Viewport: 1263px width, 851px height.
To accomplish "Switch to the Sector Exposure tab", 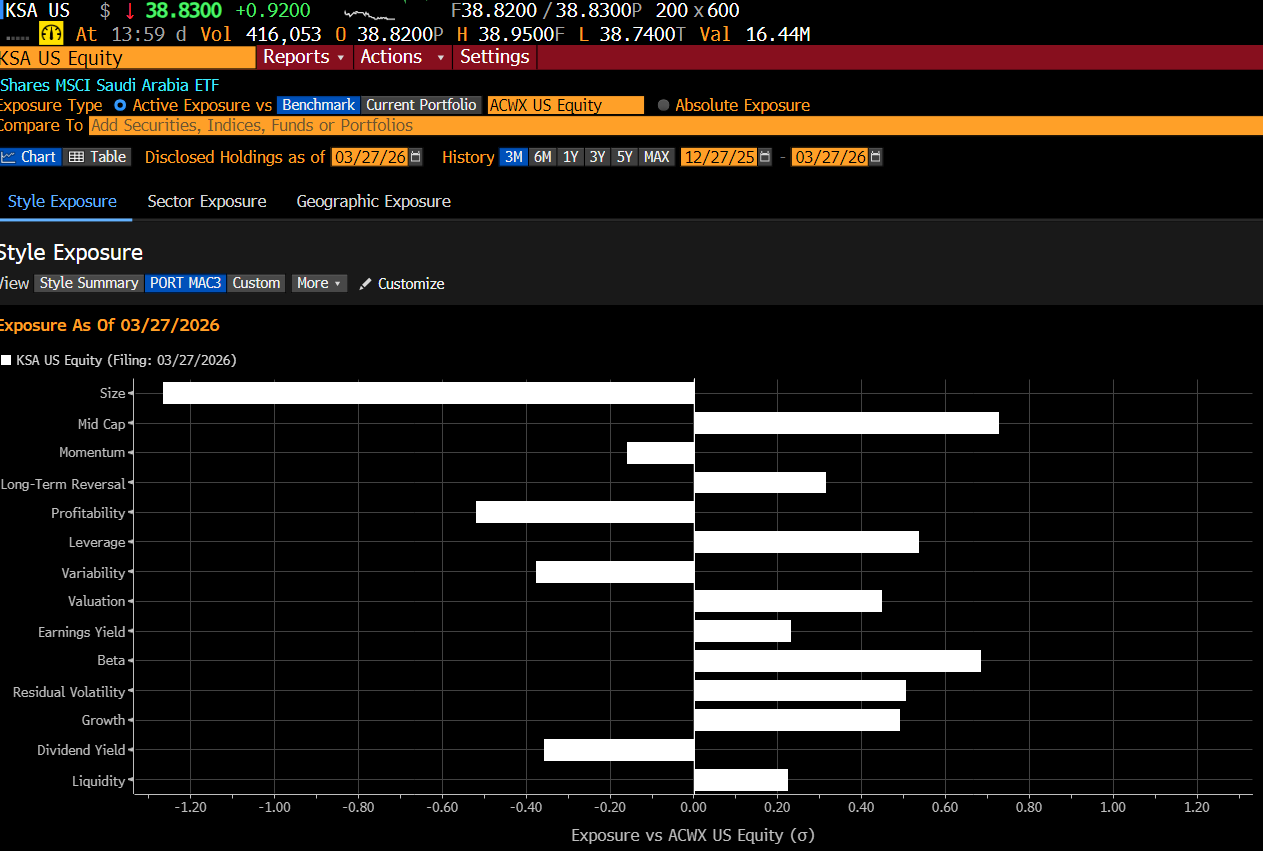I will click(x=206, y=201).
